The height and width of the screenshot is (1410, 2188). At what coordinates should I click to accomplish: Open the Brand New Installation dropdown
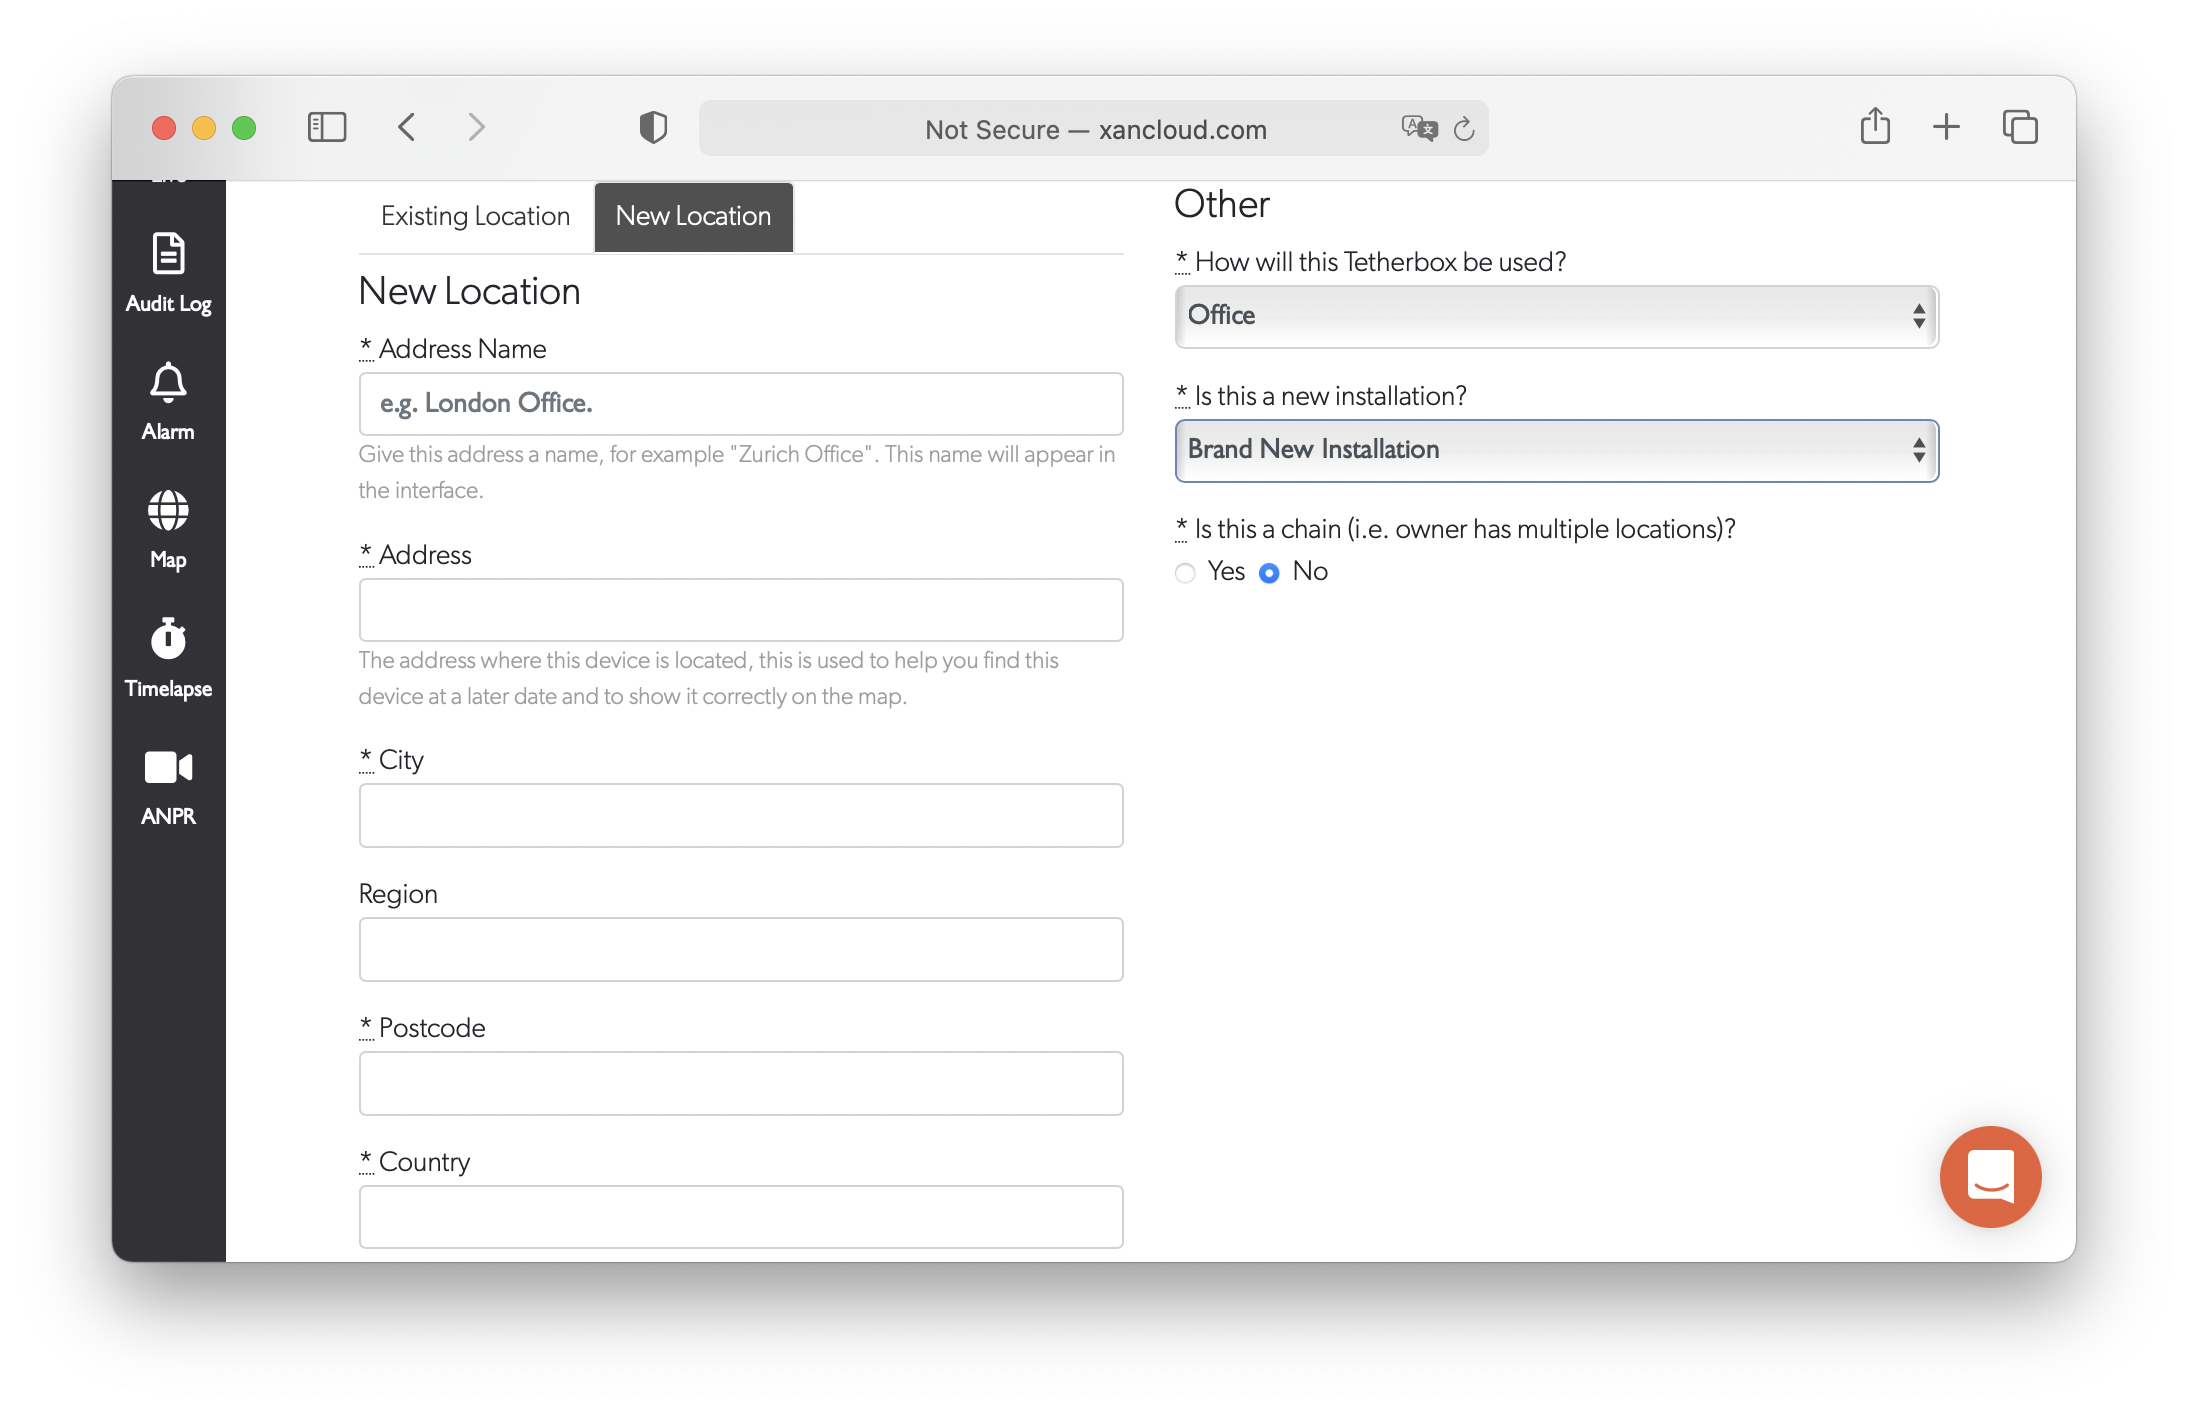[x=1555, y=450]
